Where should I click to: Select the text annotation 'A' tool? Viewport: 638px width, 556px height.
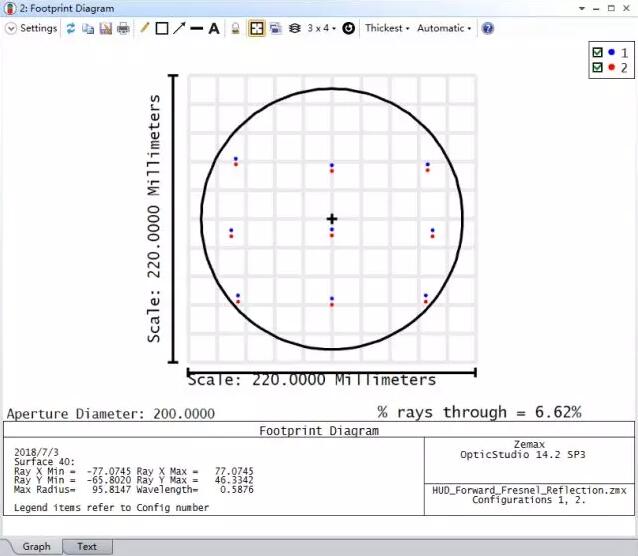click(213, 28)
